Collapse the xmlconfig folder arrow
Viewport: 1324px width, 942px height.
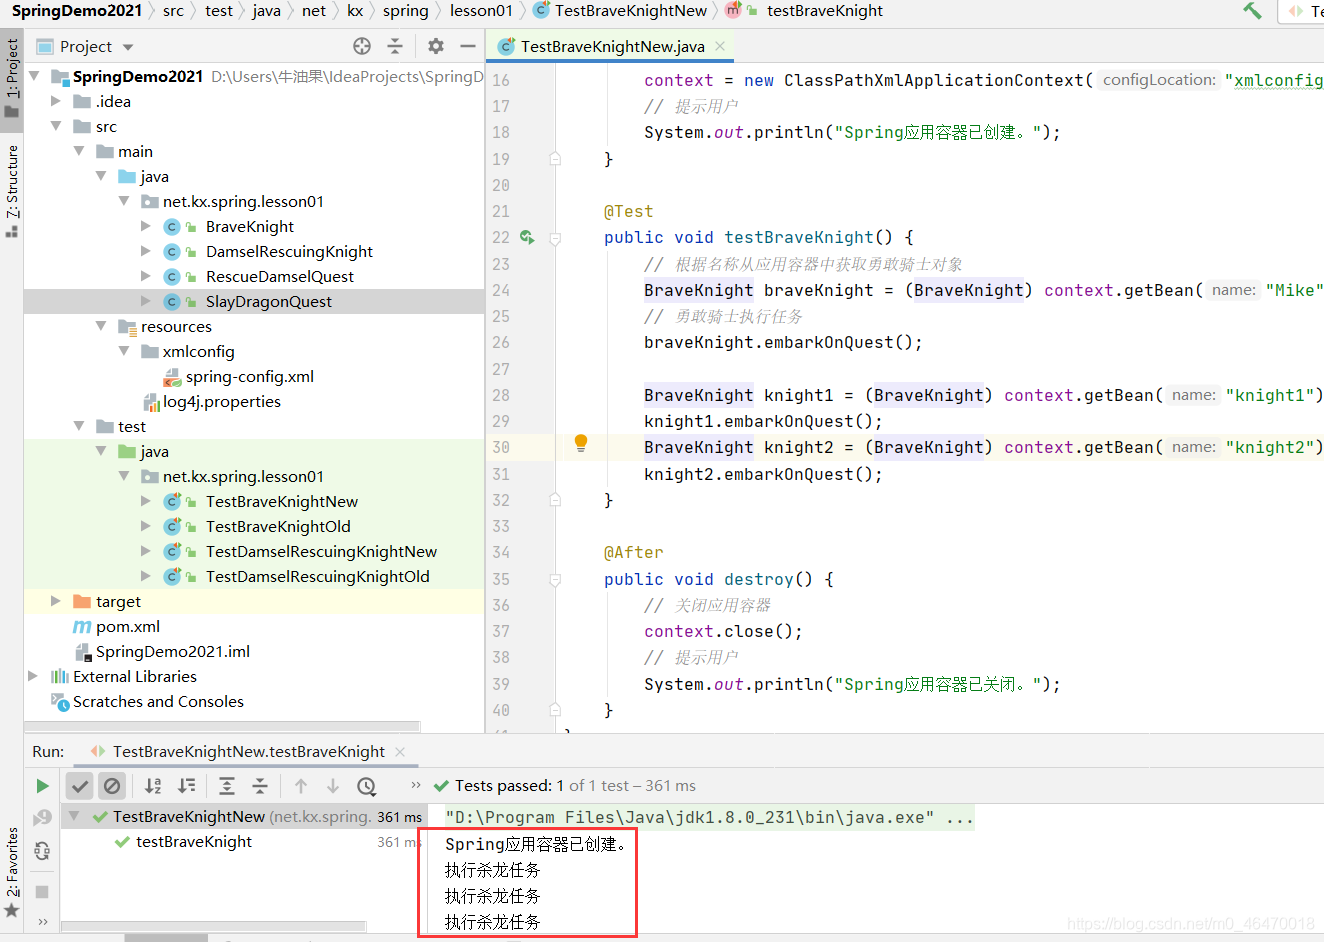click(124, 351)
